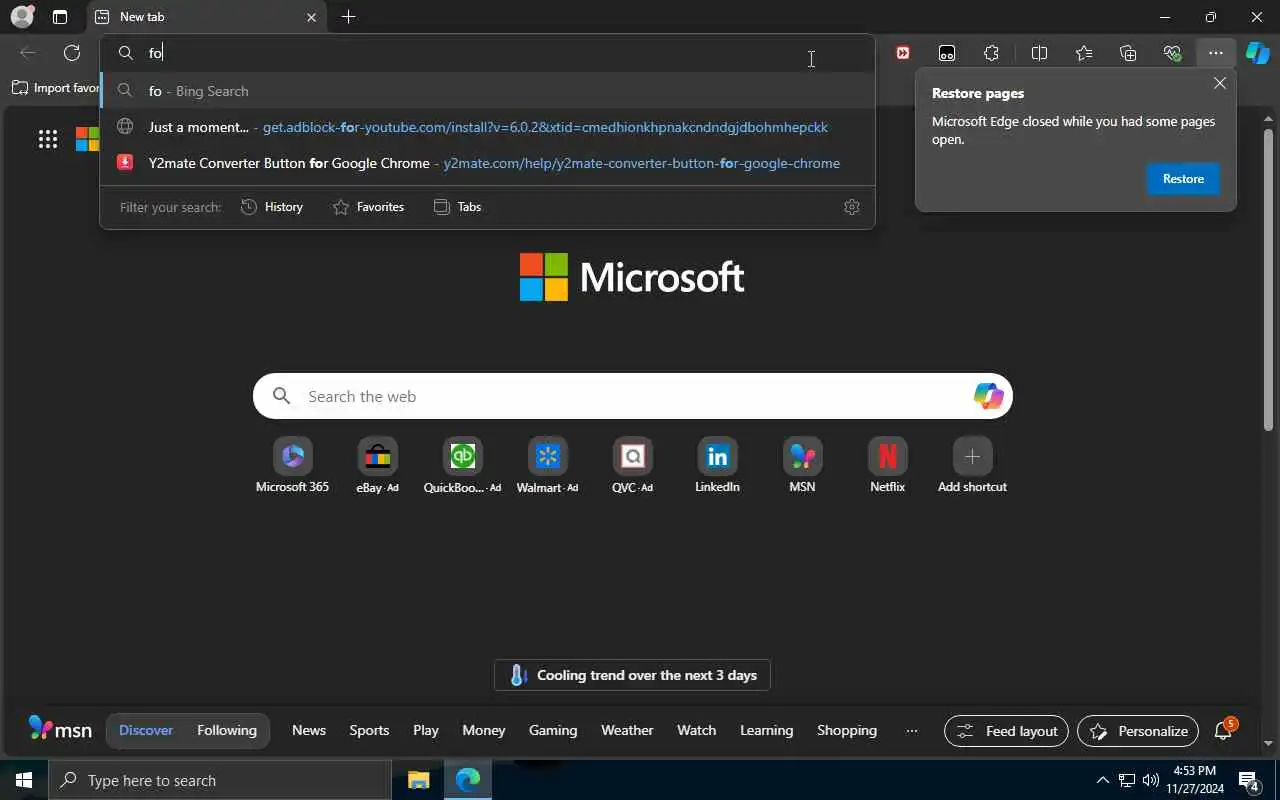Screen dimensions: 1280x800
Task: Filter suggestions by Tabs
Action: pos(458,207)
